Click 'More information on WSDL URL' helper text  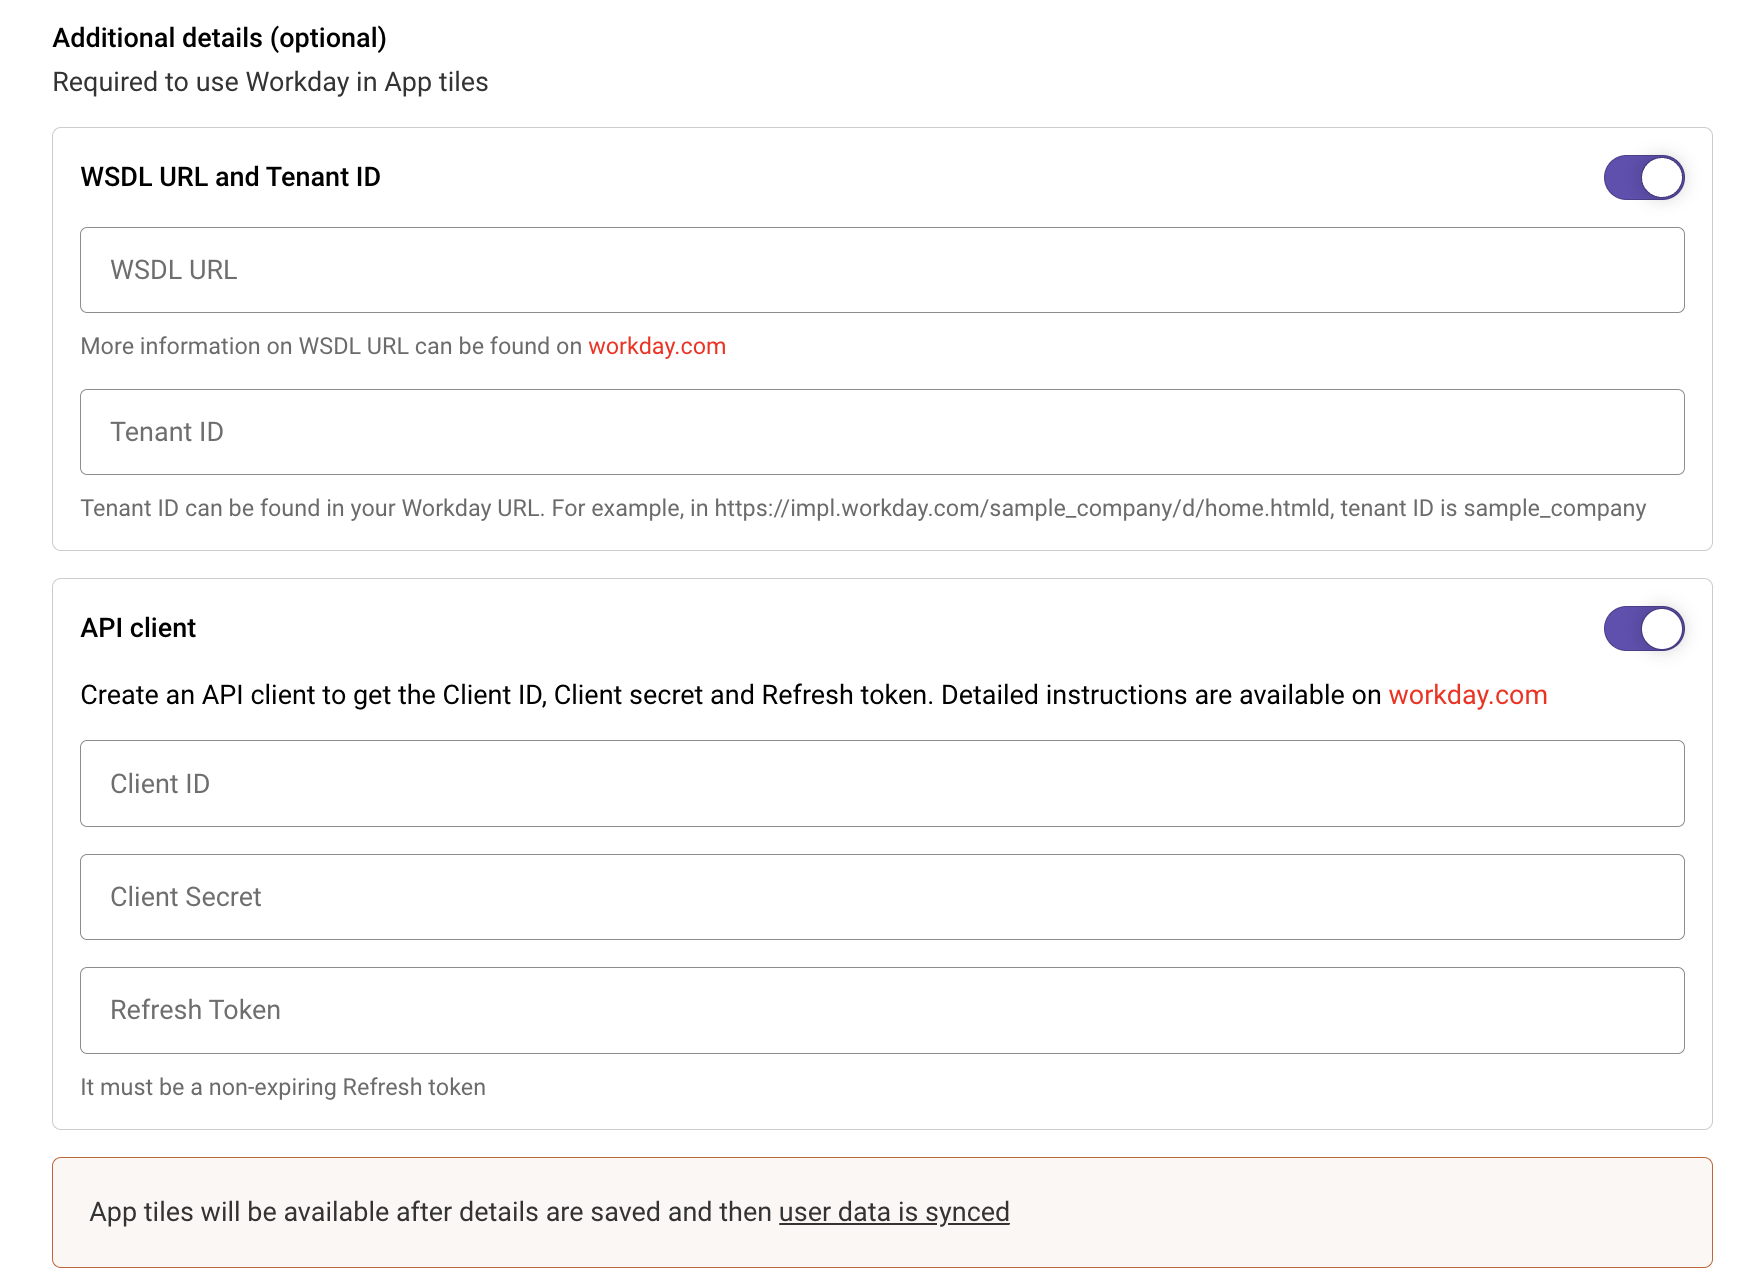tap(330, 346)
